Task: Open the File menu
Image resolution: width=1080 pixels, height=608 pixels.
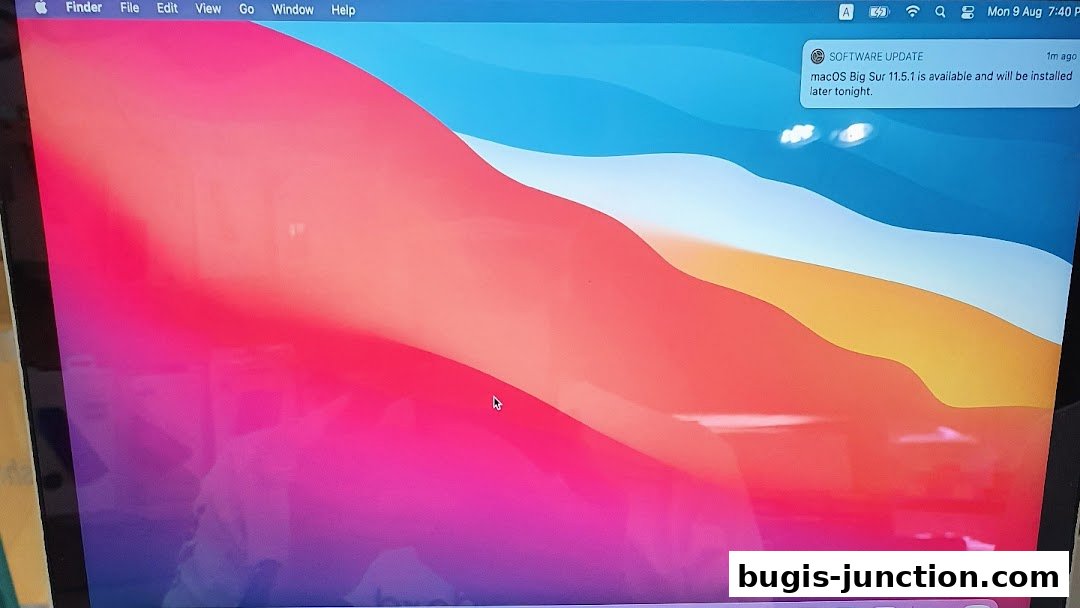Action: pos(129,8)
